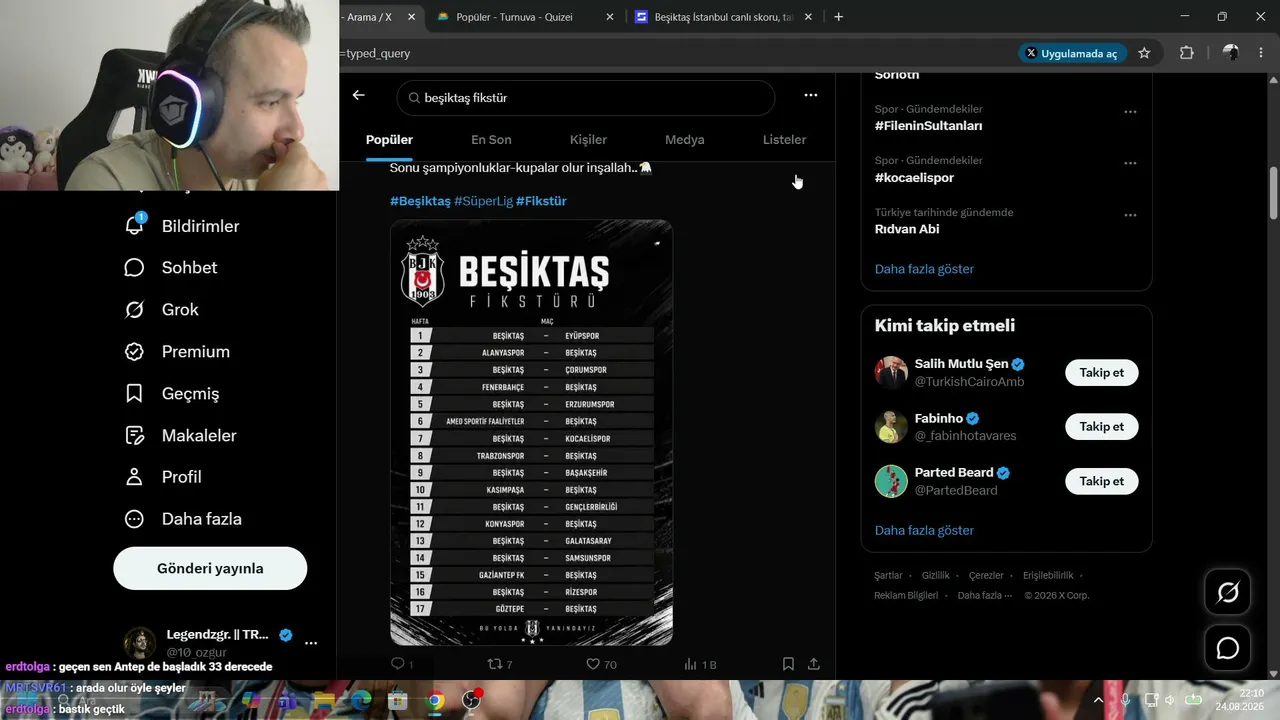
Task: Open Grok from the sidebar
Action: 162,310
